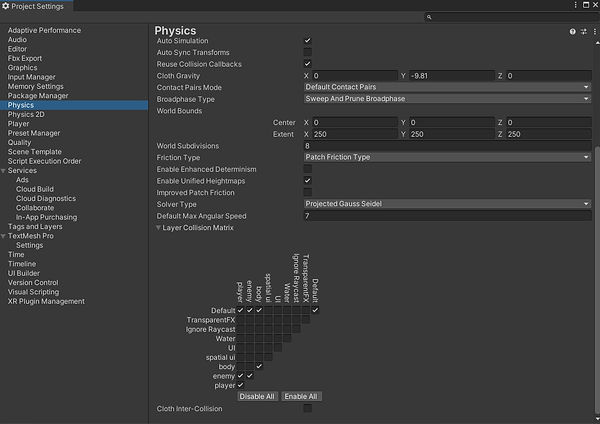
Task: Click the search magnifier icon
Action: pyautogui.click(x=429, y=17)
